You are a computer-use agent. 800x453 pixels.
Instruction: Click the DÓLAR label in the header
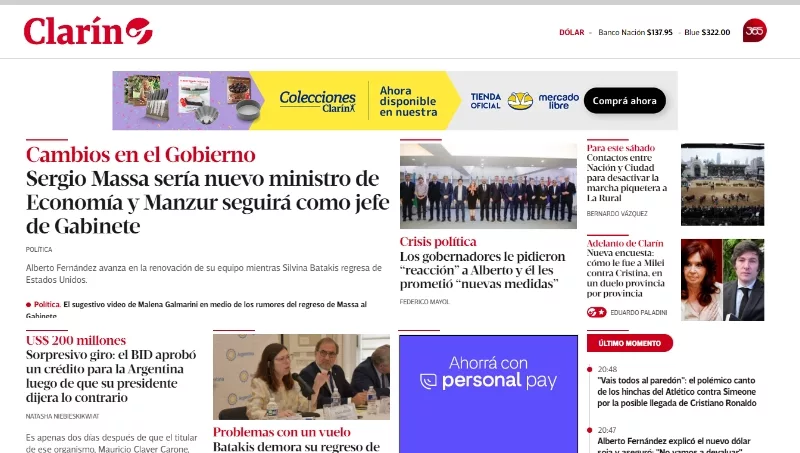click(571, 32)
